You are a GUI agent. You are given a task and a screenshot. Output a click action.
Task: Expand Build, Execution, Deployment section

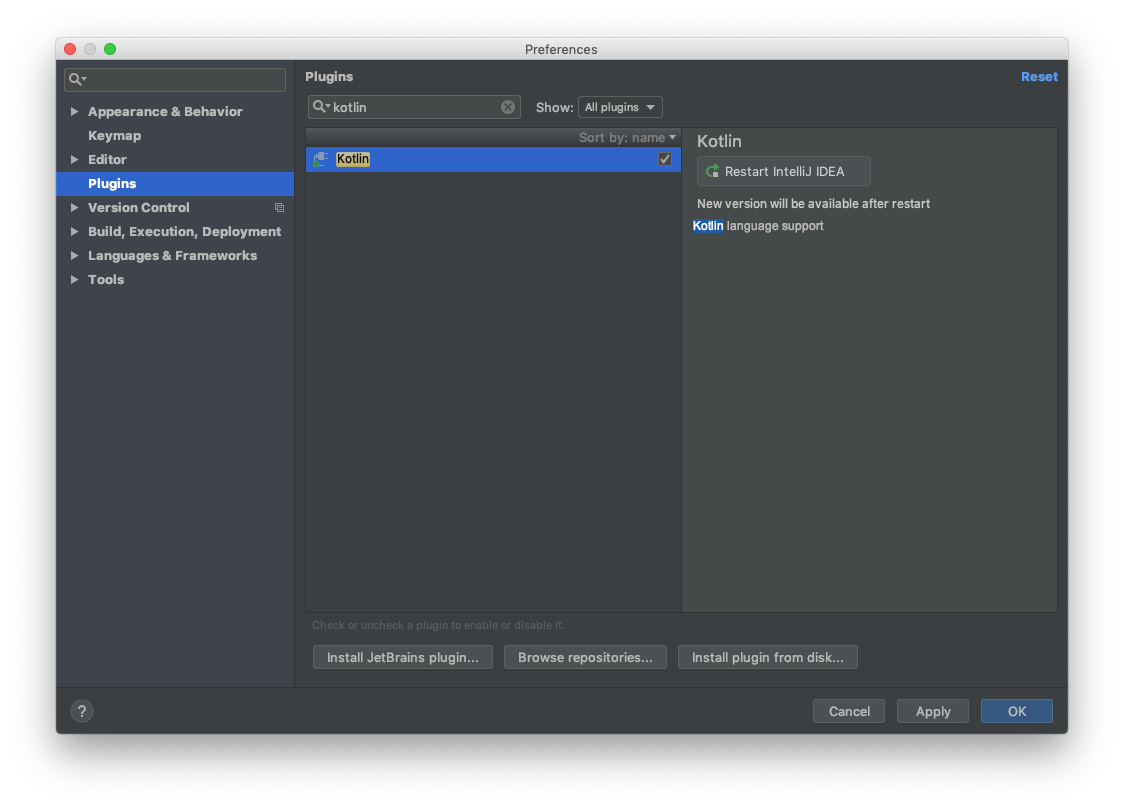pos(75,232)
